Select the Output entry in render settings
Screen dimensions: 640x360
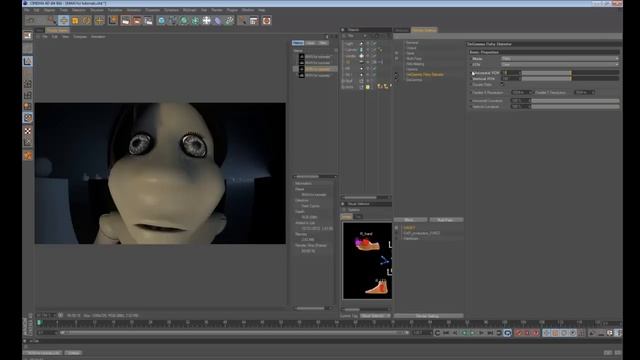[411, 48]
